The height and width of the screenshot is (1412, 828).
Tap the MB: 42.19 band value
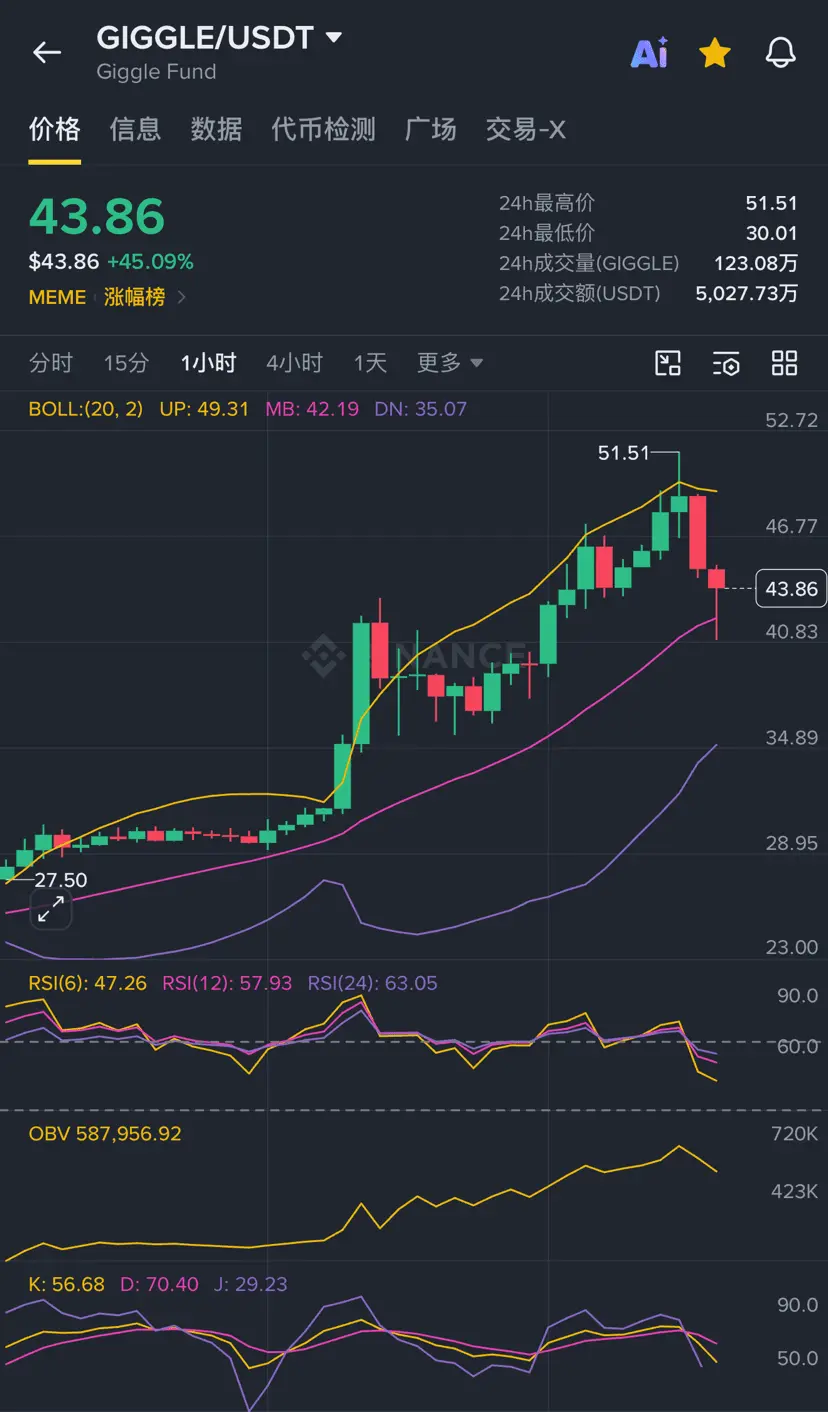(x=311, y=409)
